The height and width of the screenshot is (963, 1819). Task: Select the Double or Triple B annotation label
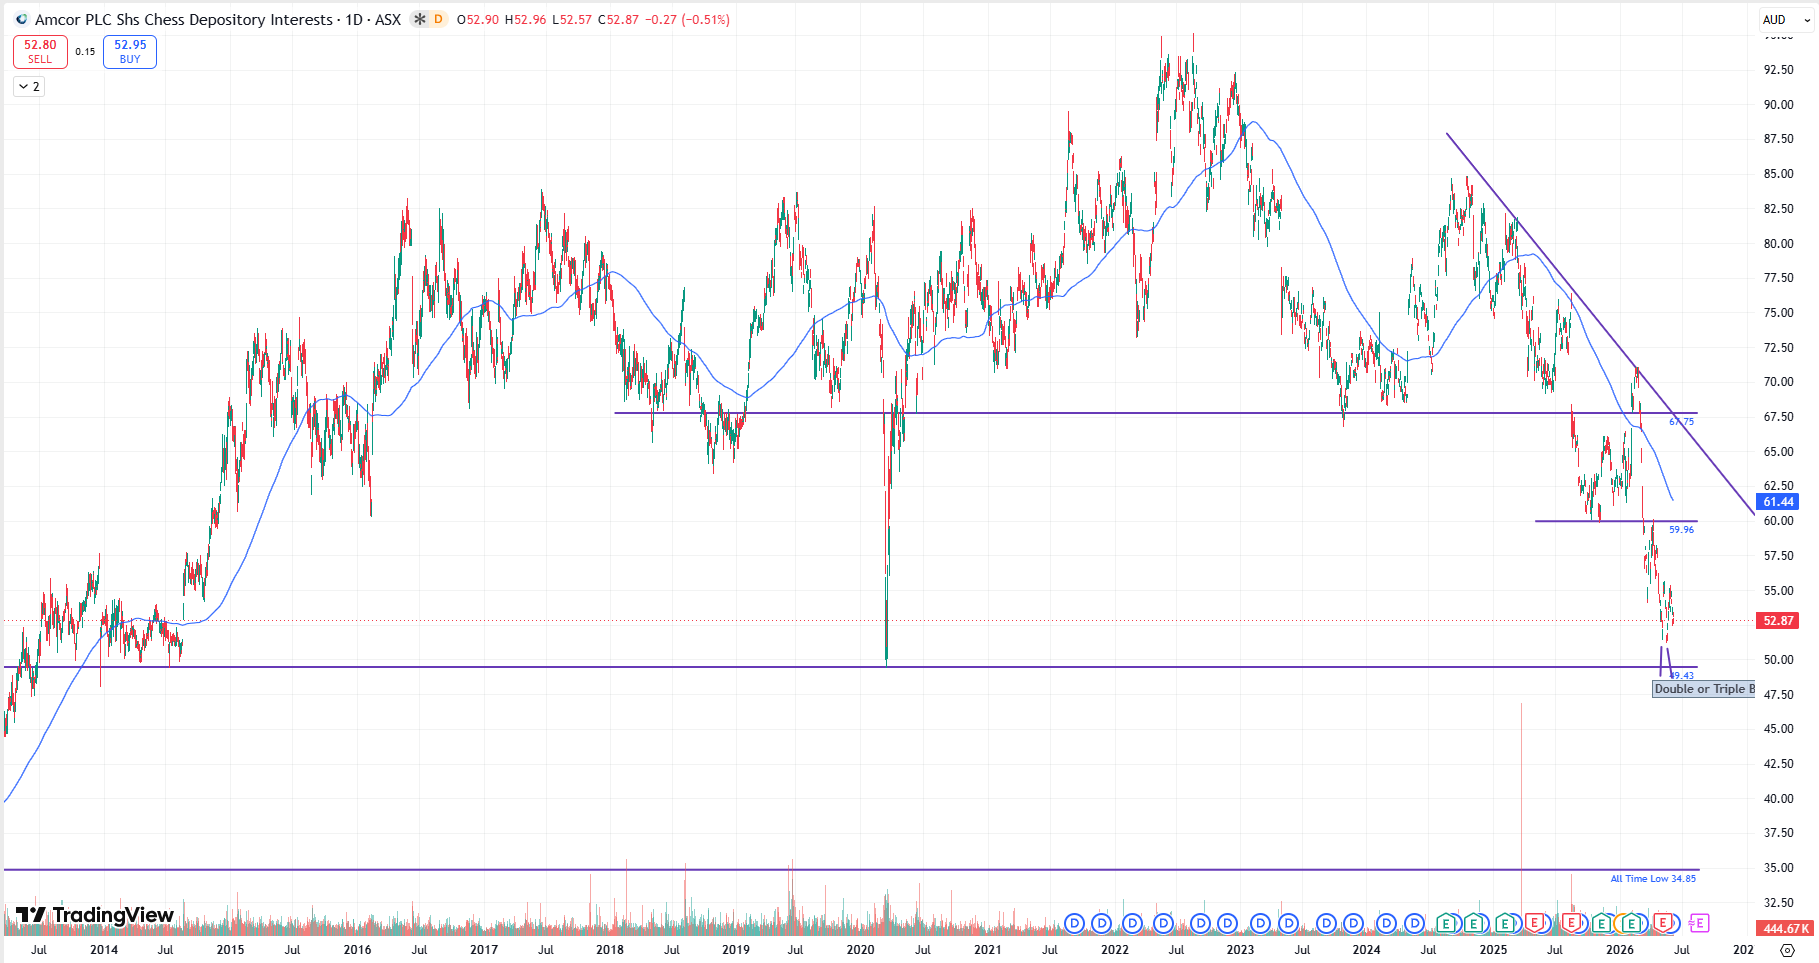1704,689
